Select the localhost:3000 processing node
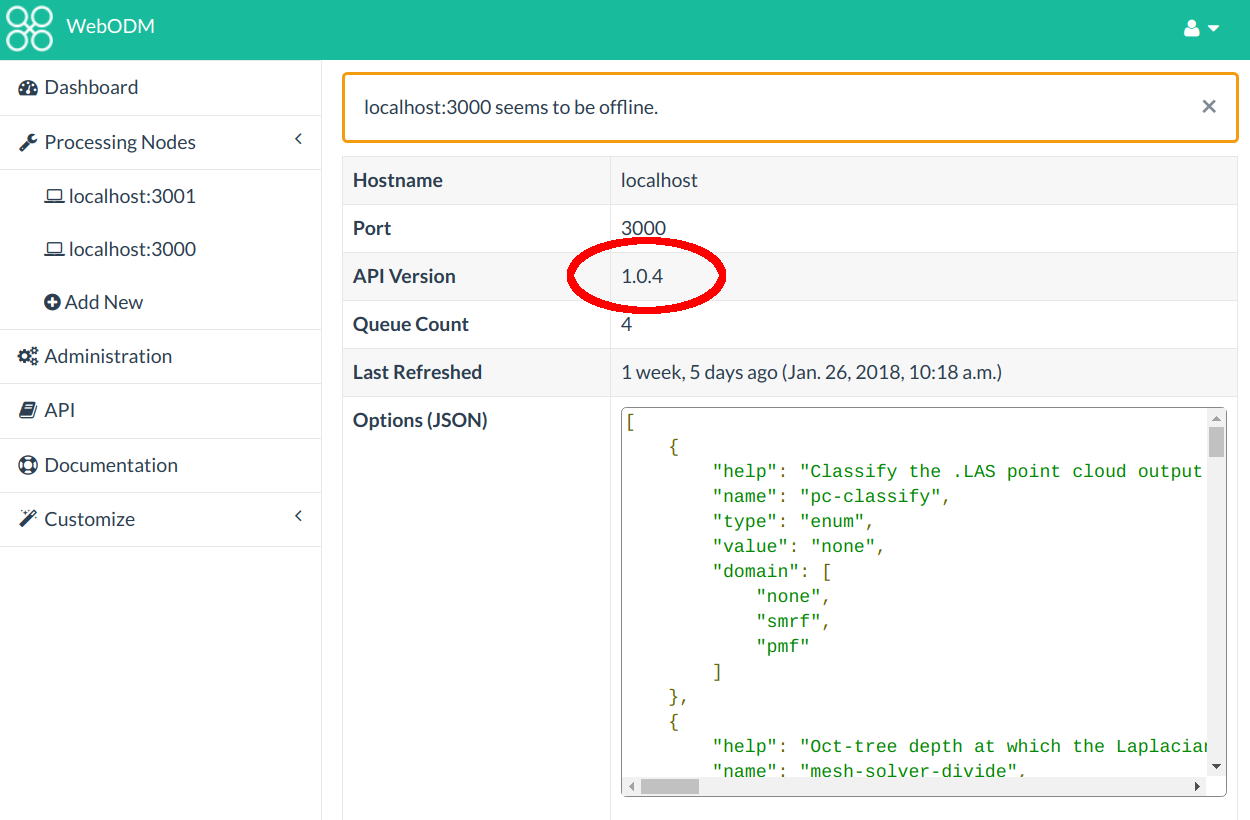1250x820 pixels. [x=132, y=249]
